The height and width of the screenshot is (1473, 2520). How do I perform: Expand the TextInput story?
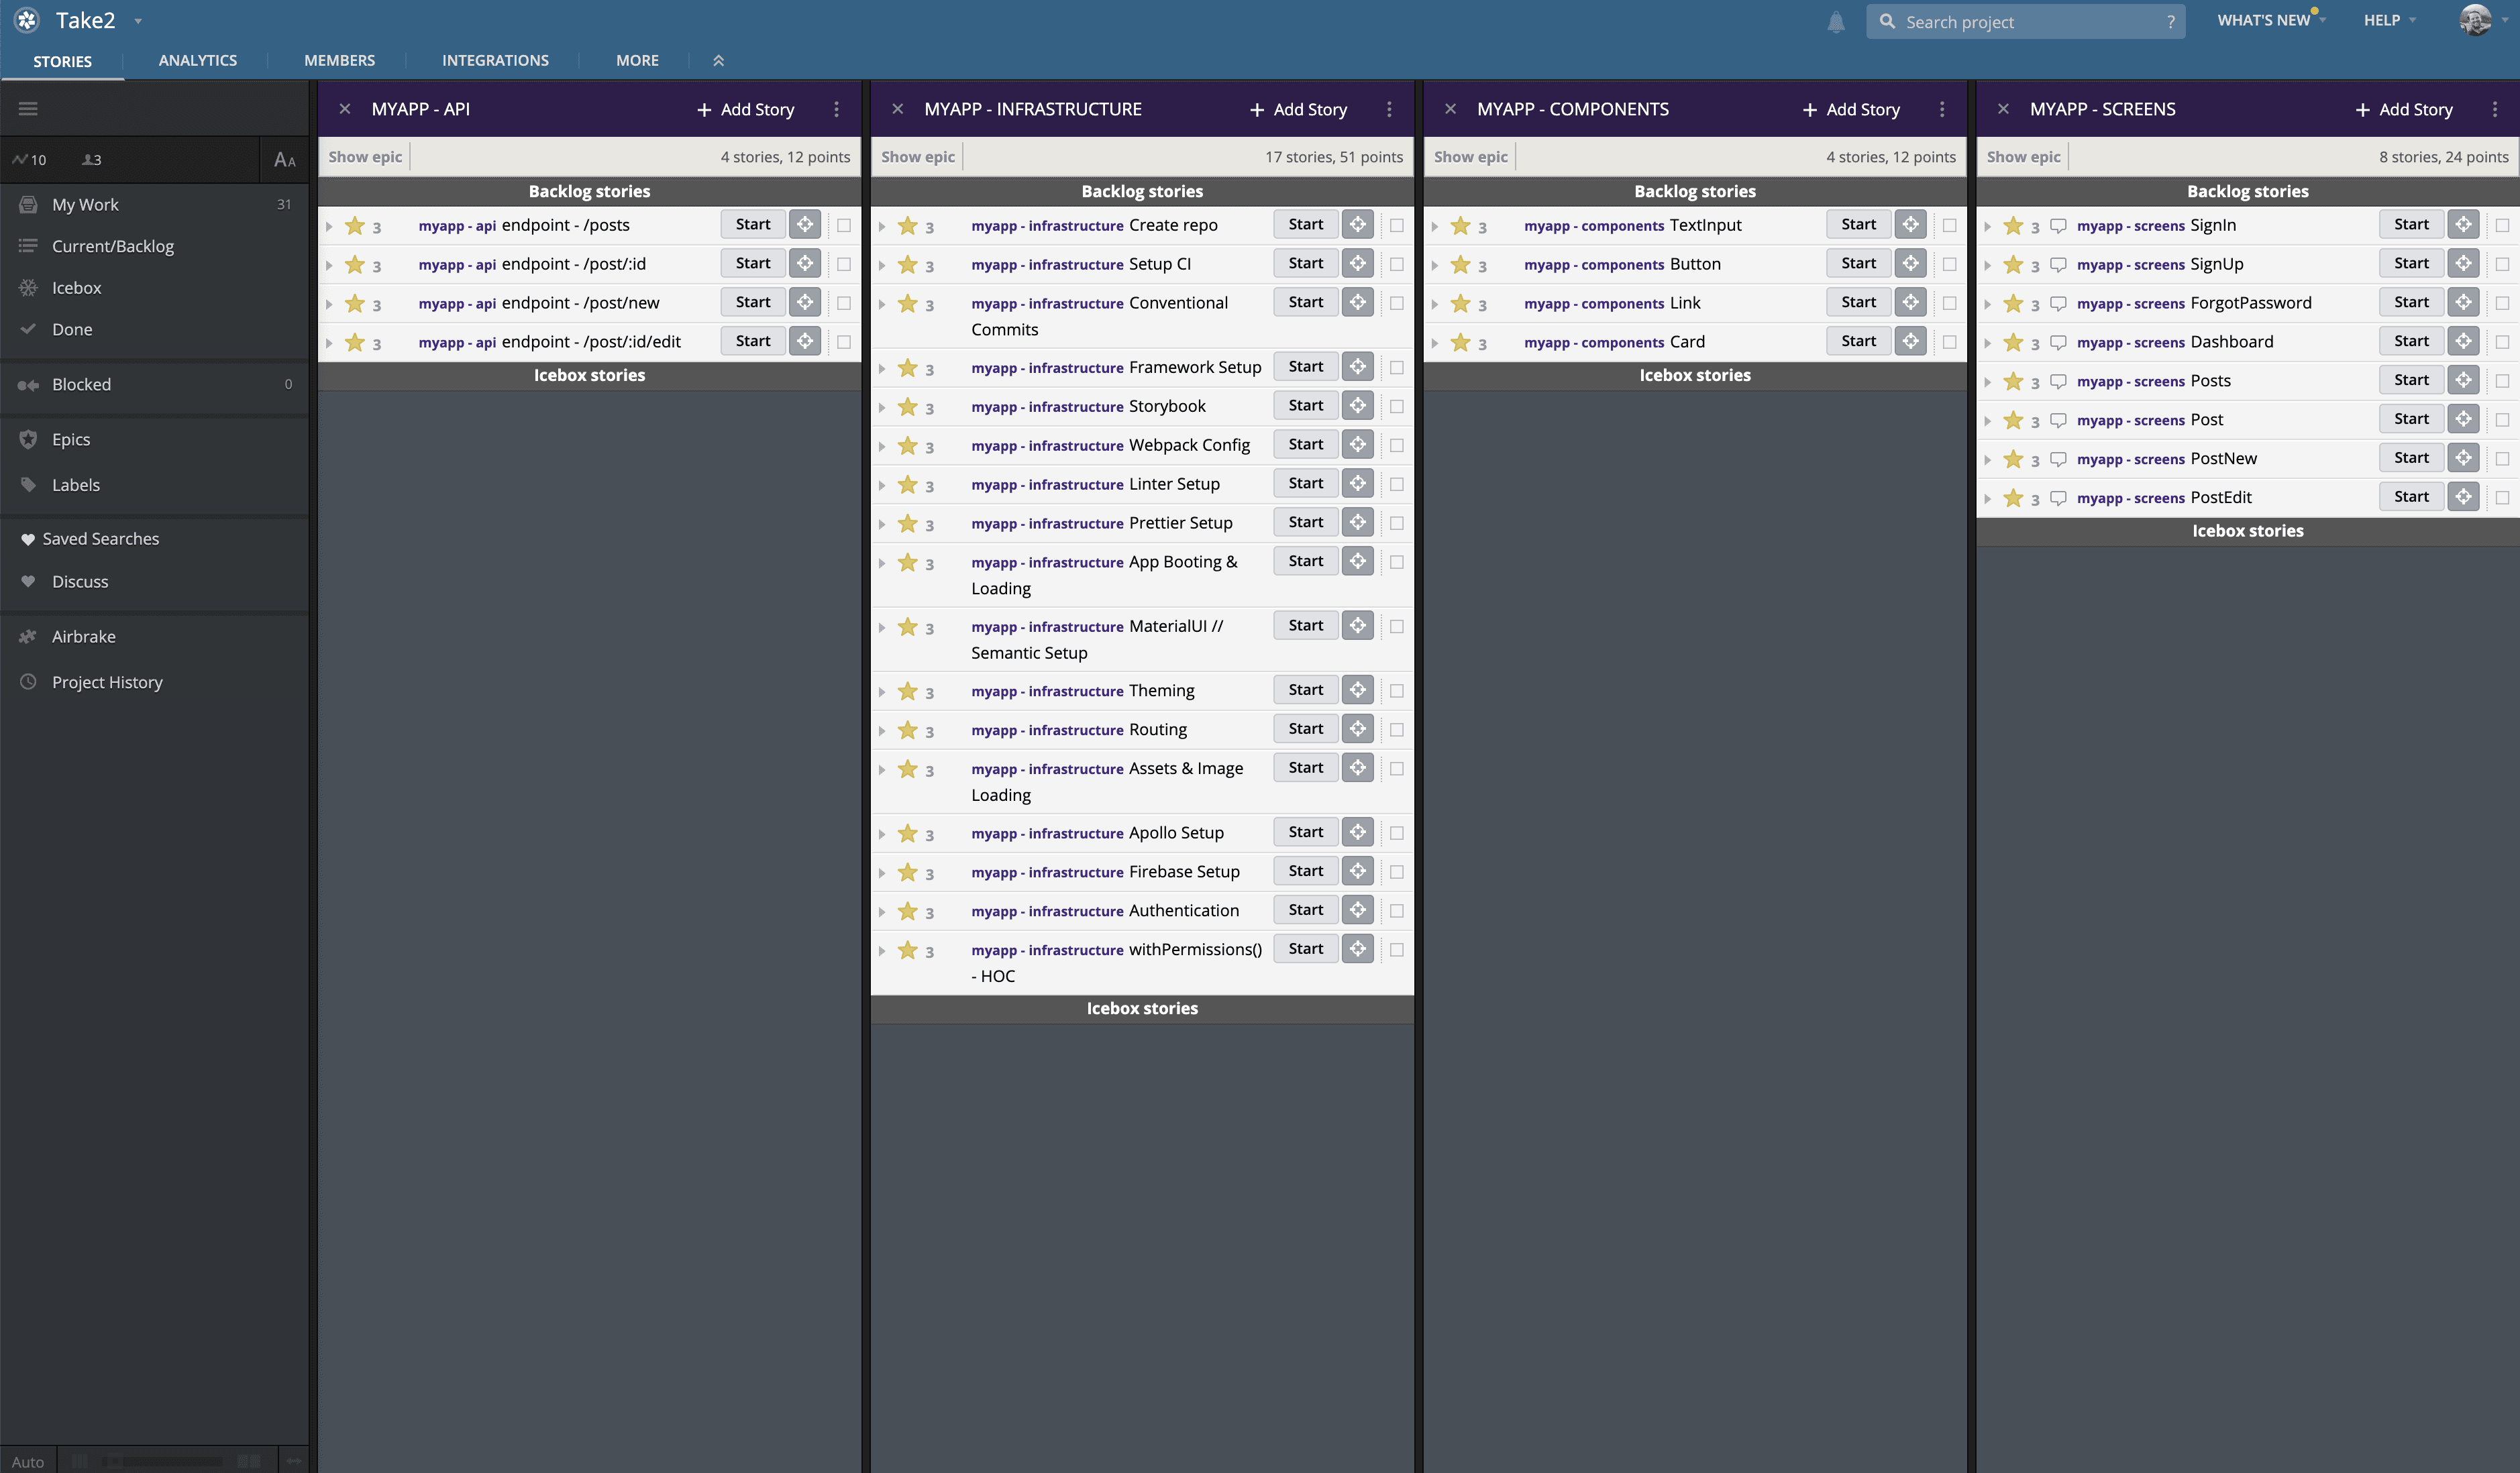[1435, 227]
